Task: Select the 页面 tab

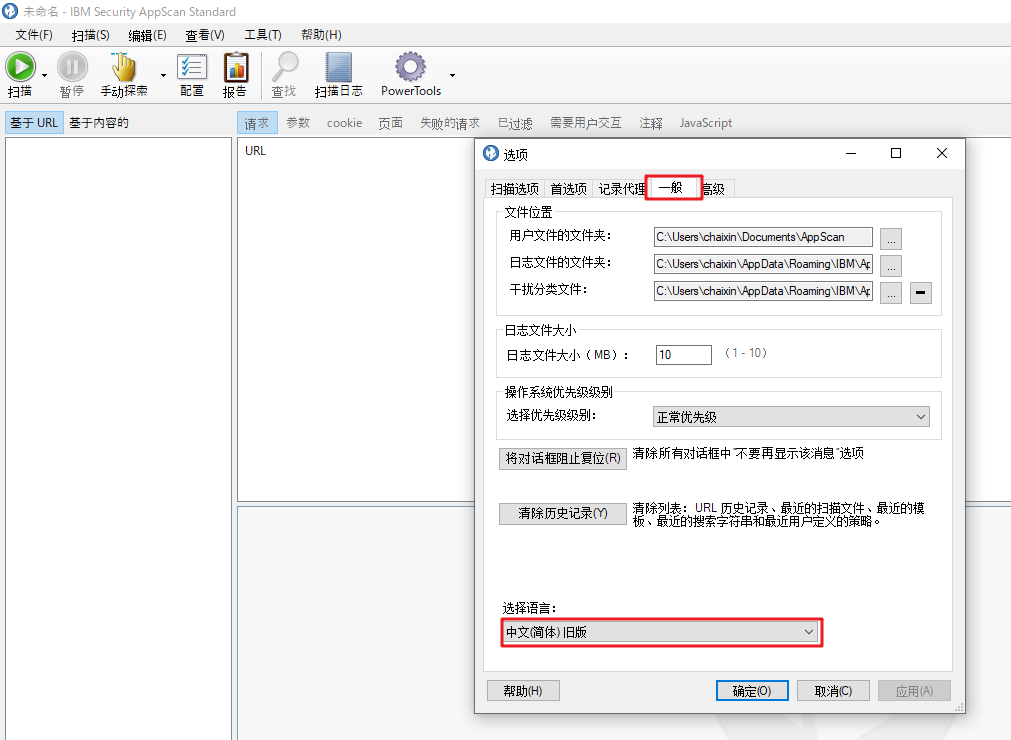Action: tap(390, 122)
